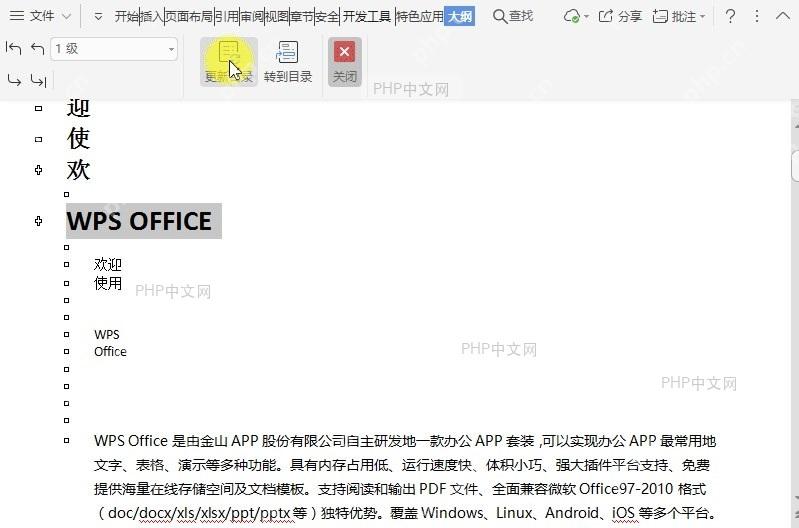The width and height of the screenshot is (799, 528).
Task: Select the bullet beside the WPS Office paragraph
Action: [x=67, y=440]
